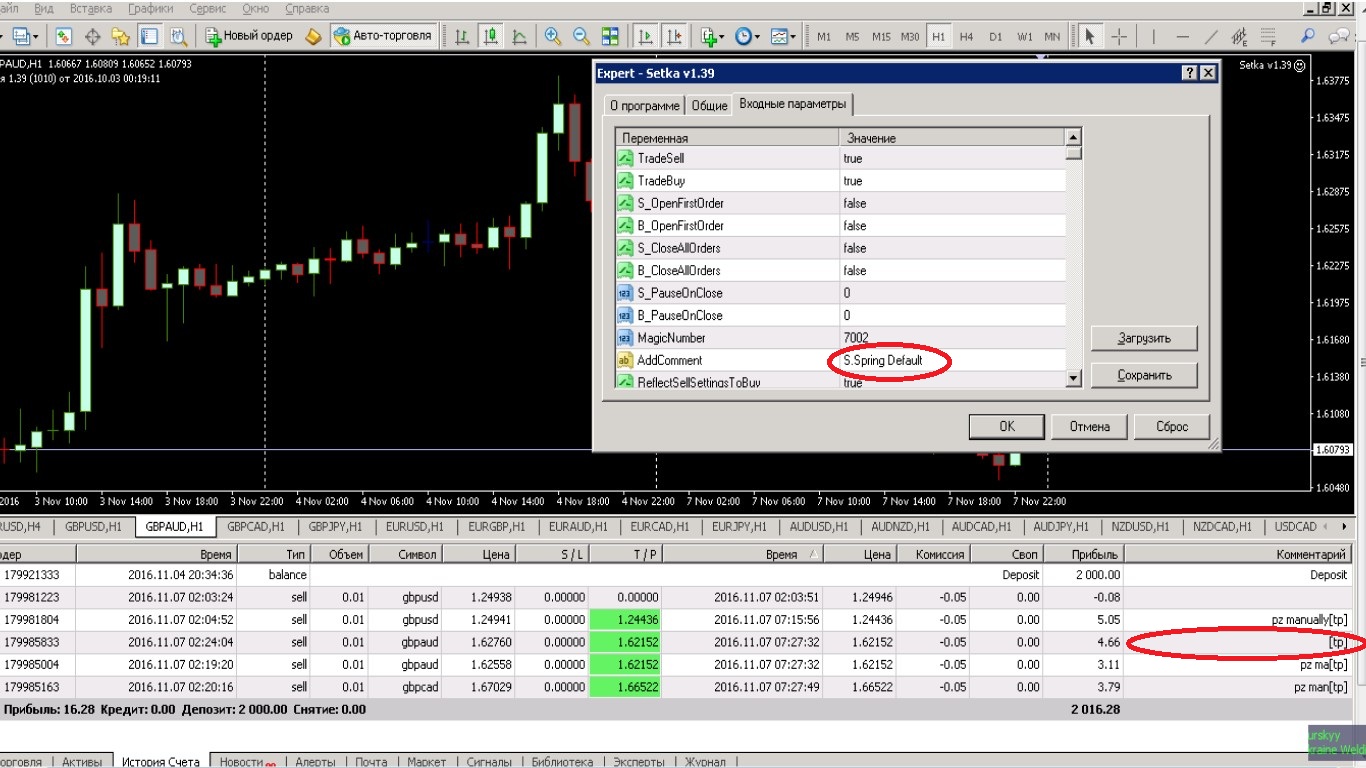Open the Strategy Tester icon
The width and height of the screenshot is (1366, 768).
coord(178,36)
